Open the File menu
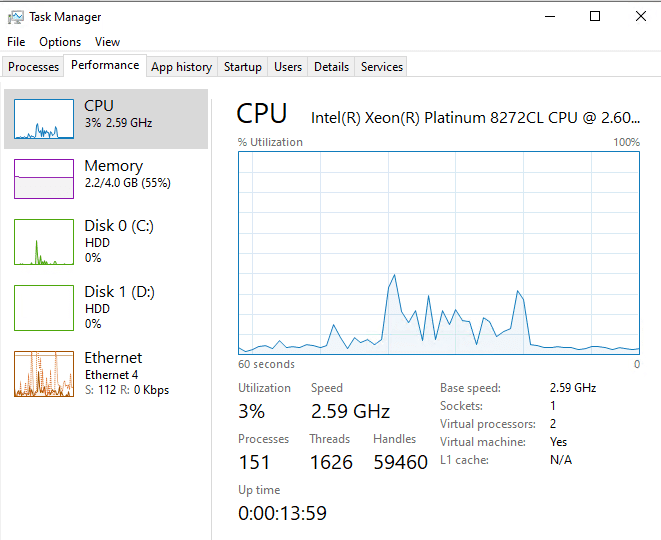This screenshot has height=540, width=661. [16, 42]
